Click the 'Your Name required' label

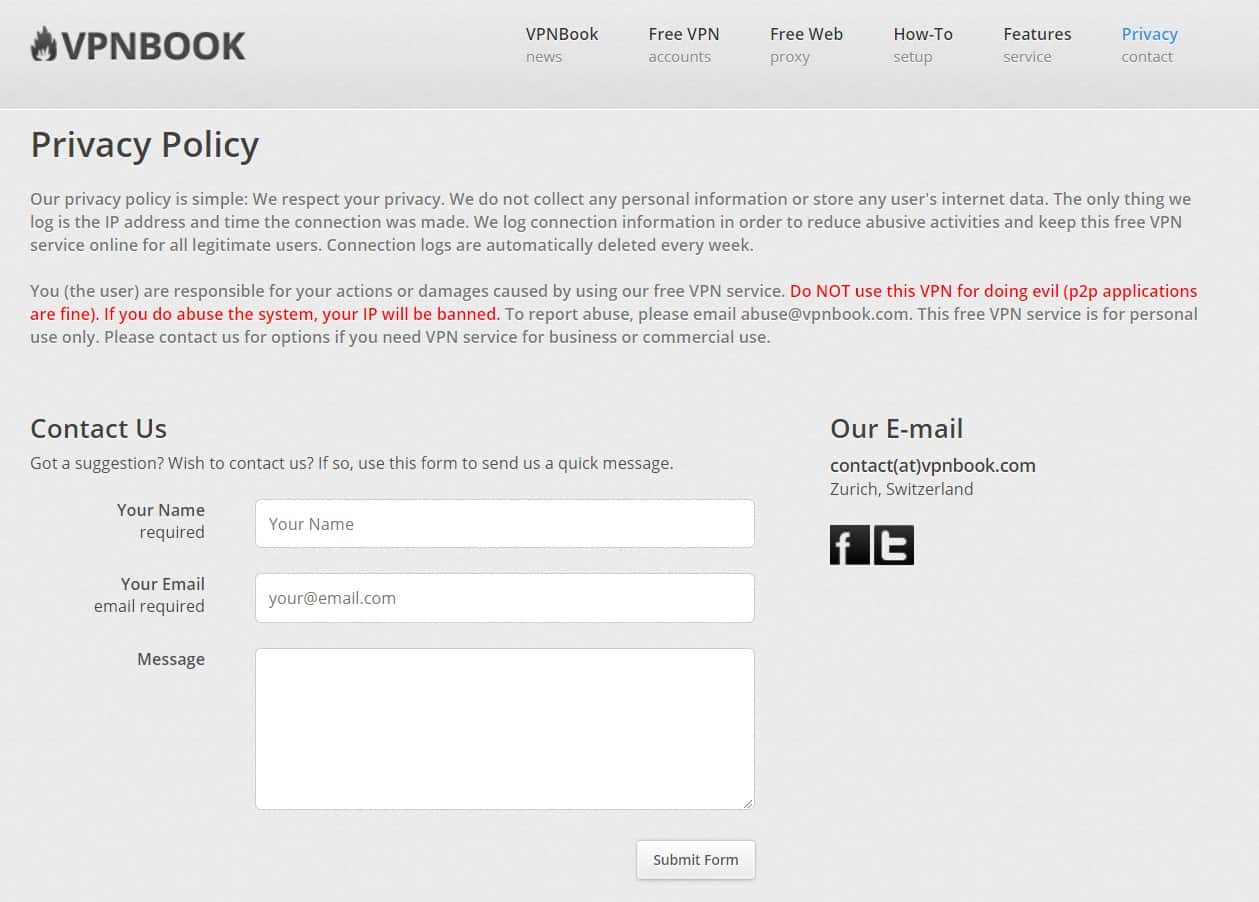161,521
